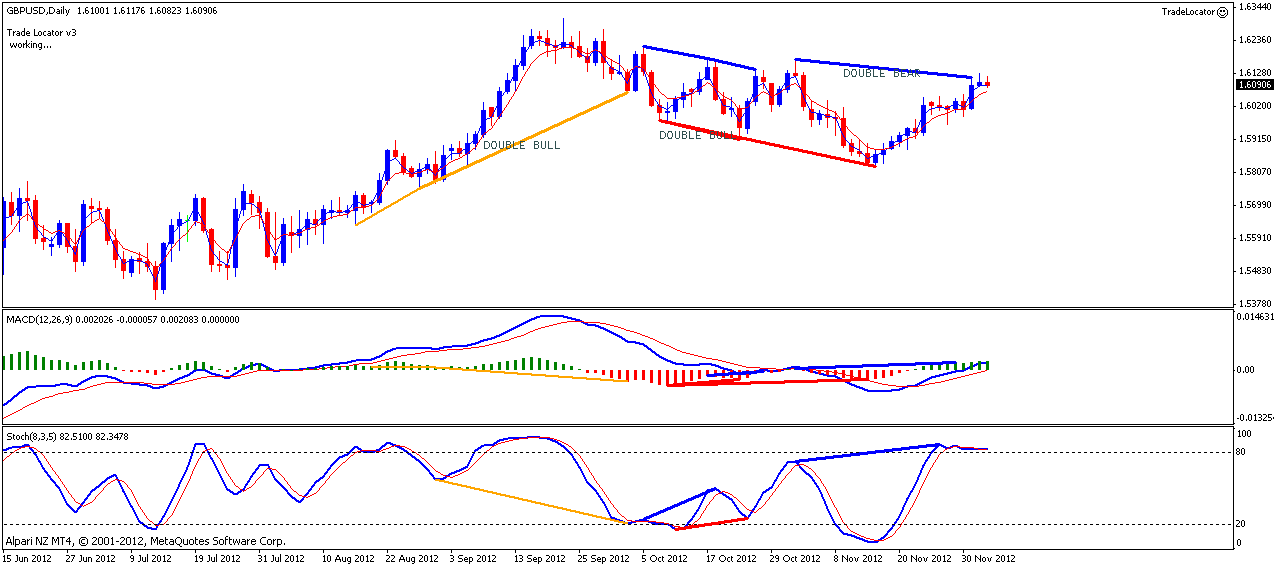Click the '10 Aug 2012' date label
Viewport: 1274px width, 566px height.
347,558
